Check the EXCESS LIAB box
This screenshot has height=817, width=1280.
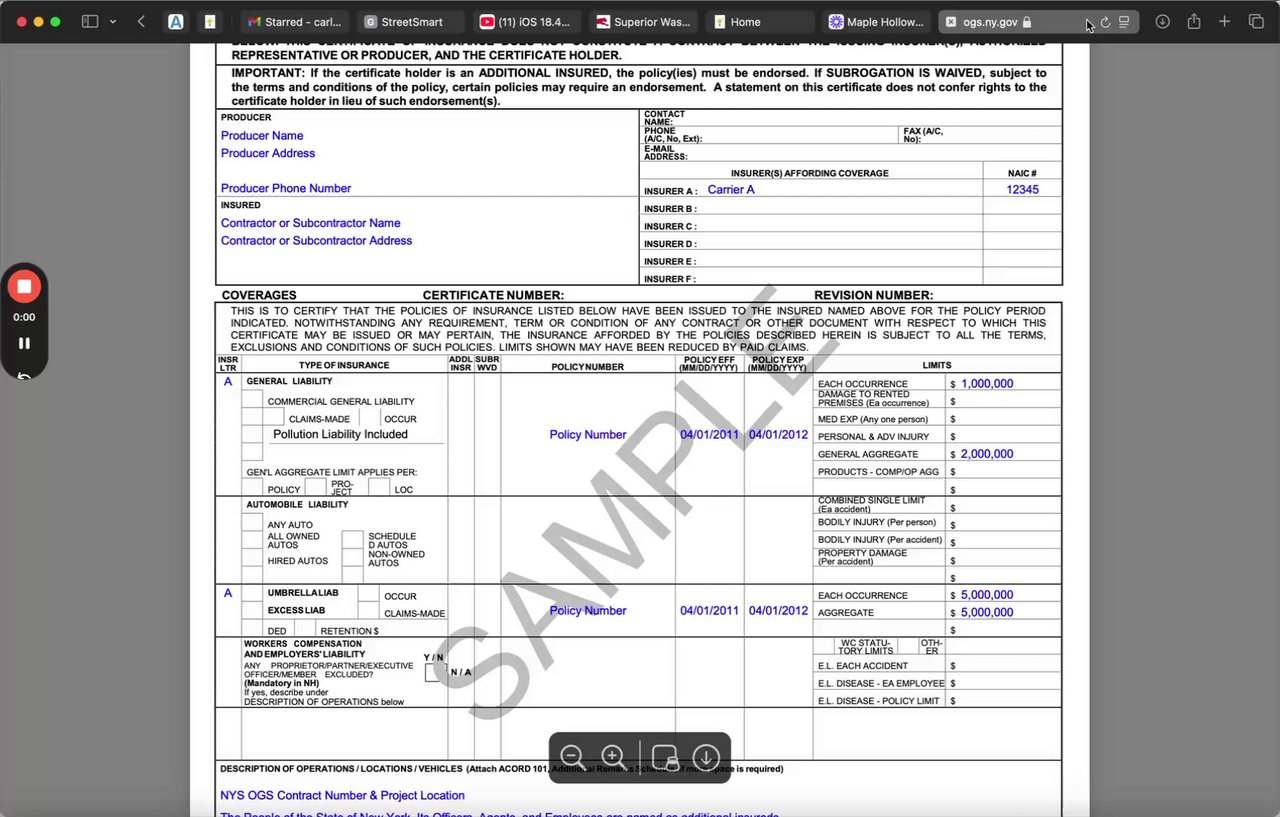click(252, 610)
